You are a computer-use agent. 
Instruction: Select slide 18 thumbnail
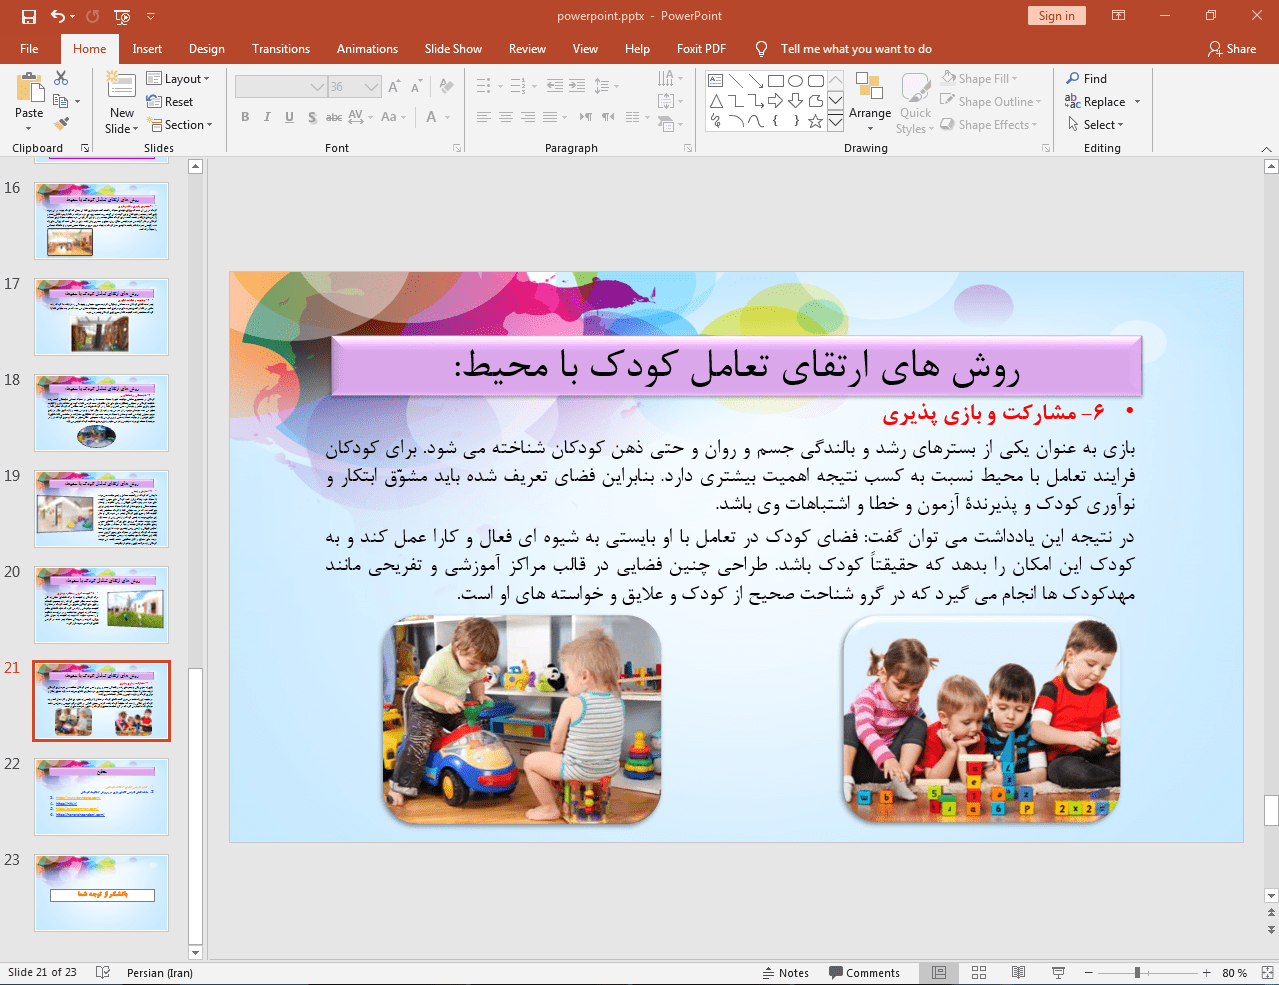click(x=101, y=413)
